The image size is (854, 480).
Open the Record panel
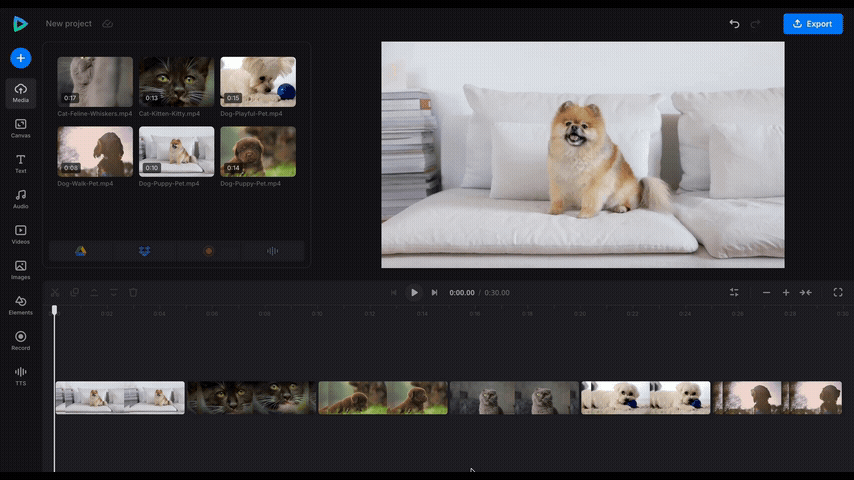pos(21,340)
